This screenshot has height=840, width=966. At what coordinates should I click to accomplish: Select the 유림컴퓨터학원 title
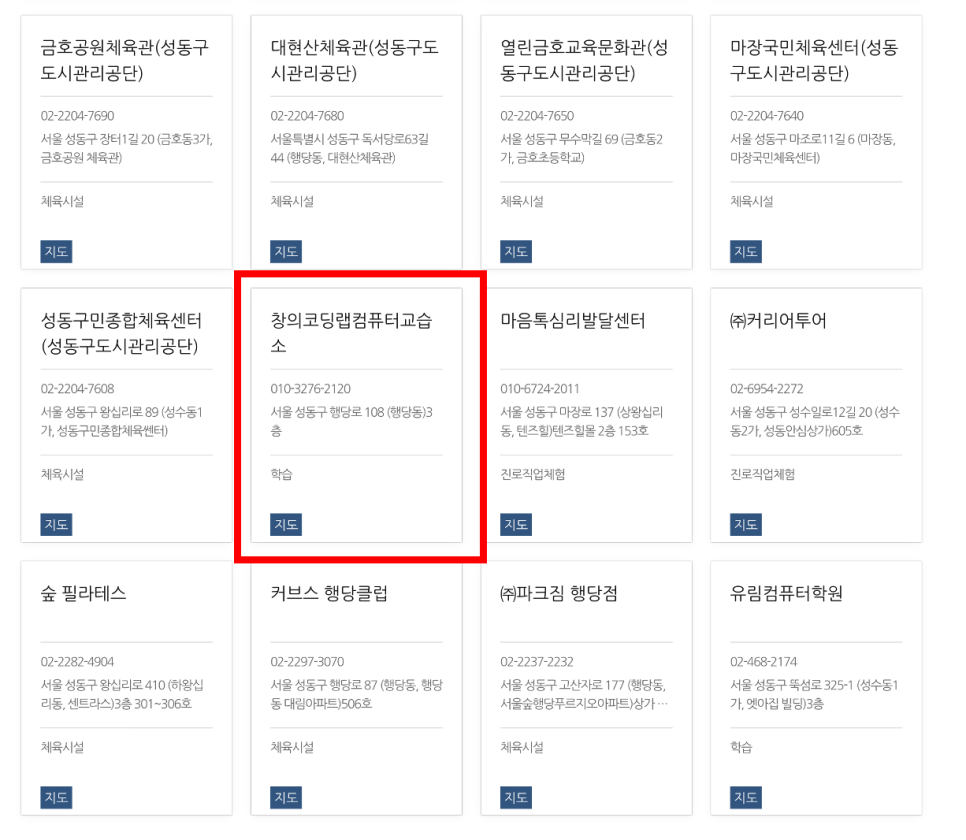tap(786, 593)
